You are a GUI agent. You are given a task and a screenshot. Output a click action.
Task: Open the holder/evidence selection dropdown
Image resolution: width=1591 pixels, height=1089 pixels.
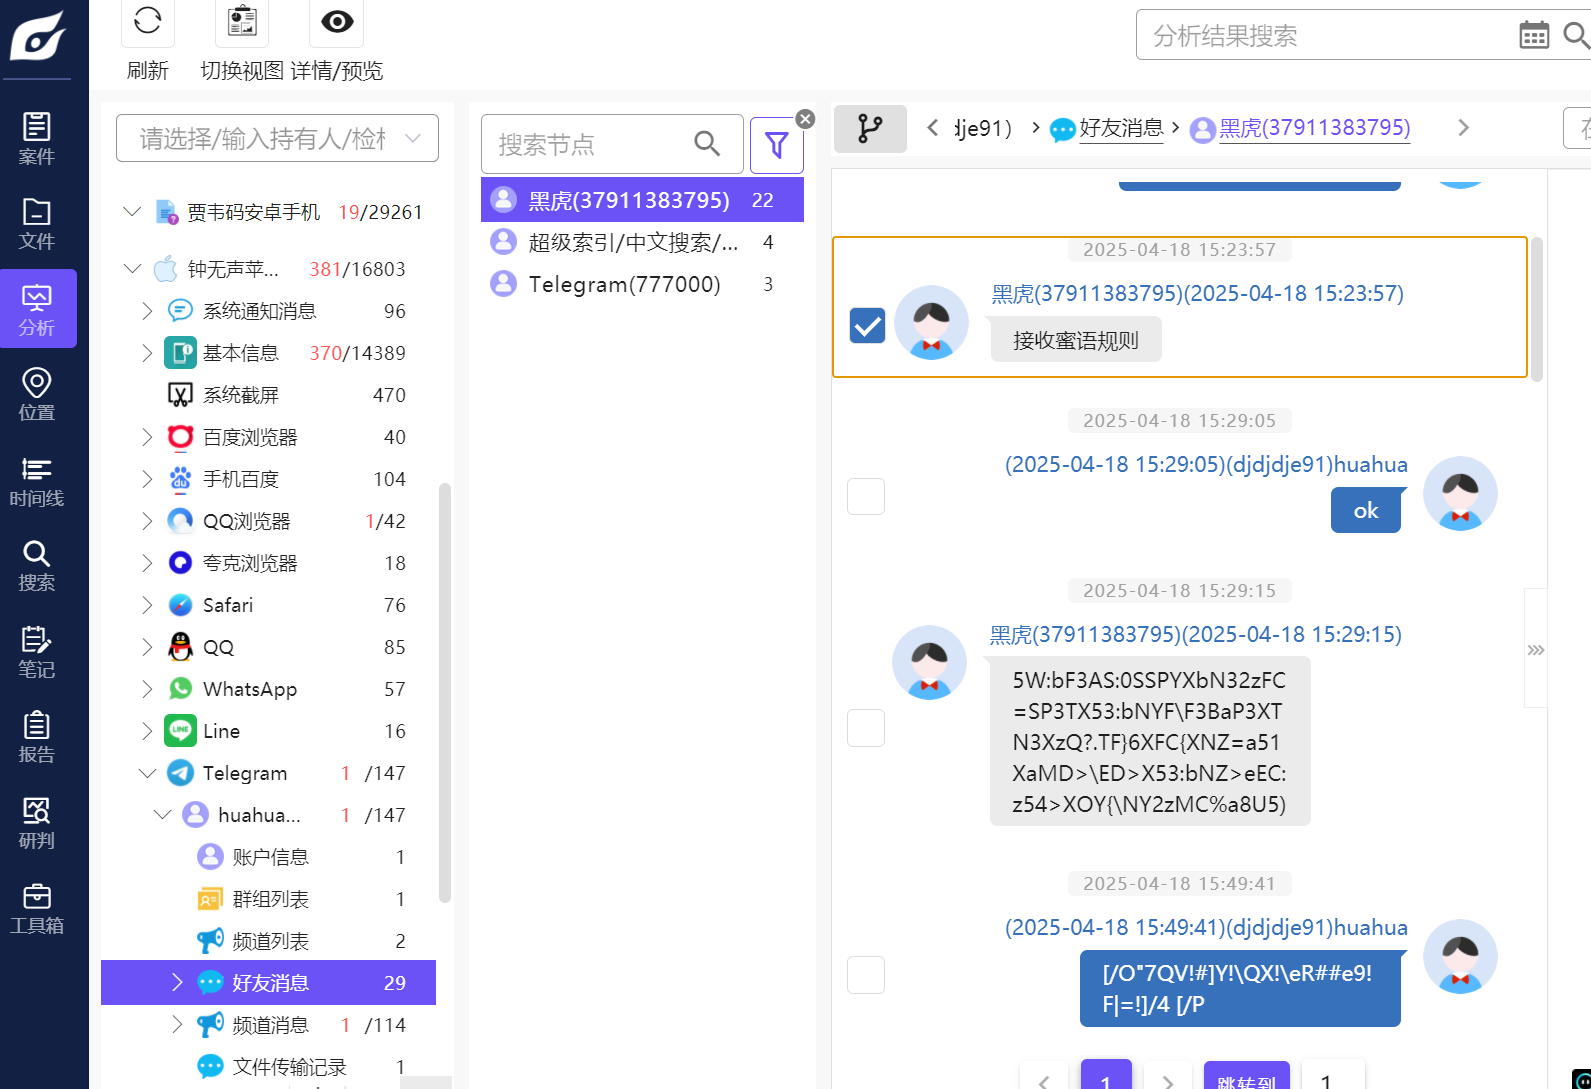click(x=277, y=138)
